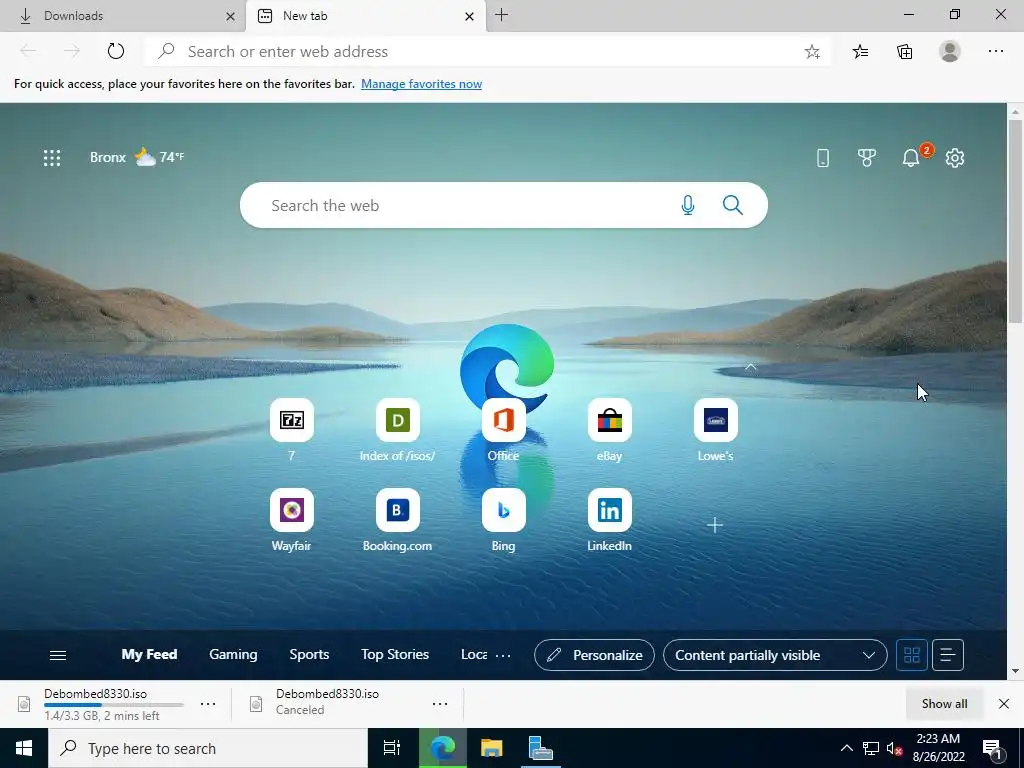Select the New tab browser tab
This screenshot has width=1024, height=768.
pyautogui.click(x=366, y=16)
